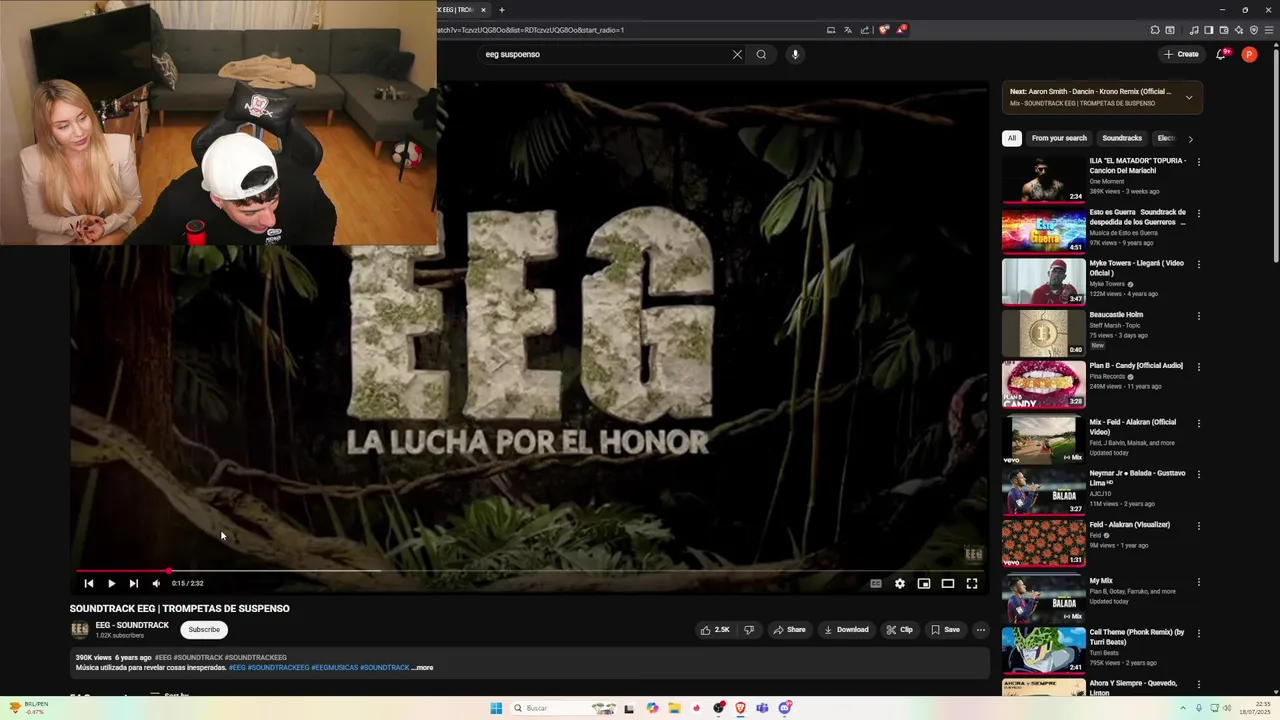Submit the search with the magnifier icon
This screenshot has height=720, width=1280.
(x=761, y=54)
